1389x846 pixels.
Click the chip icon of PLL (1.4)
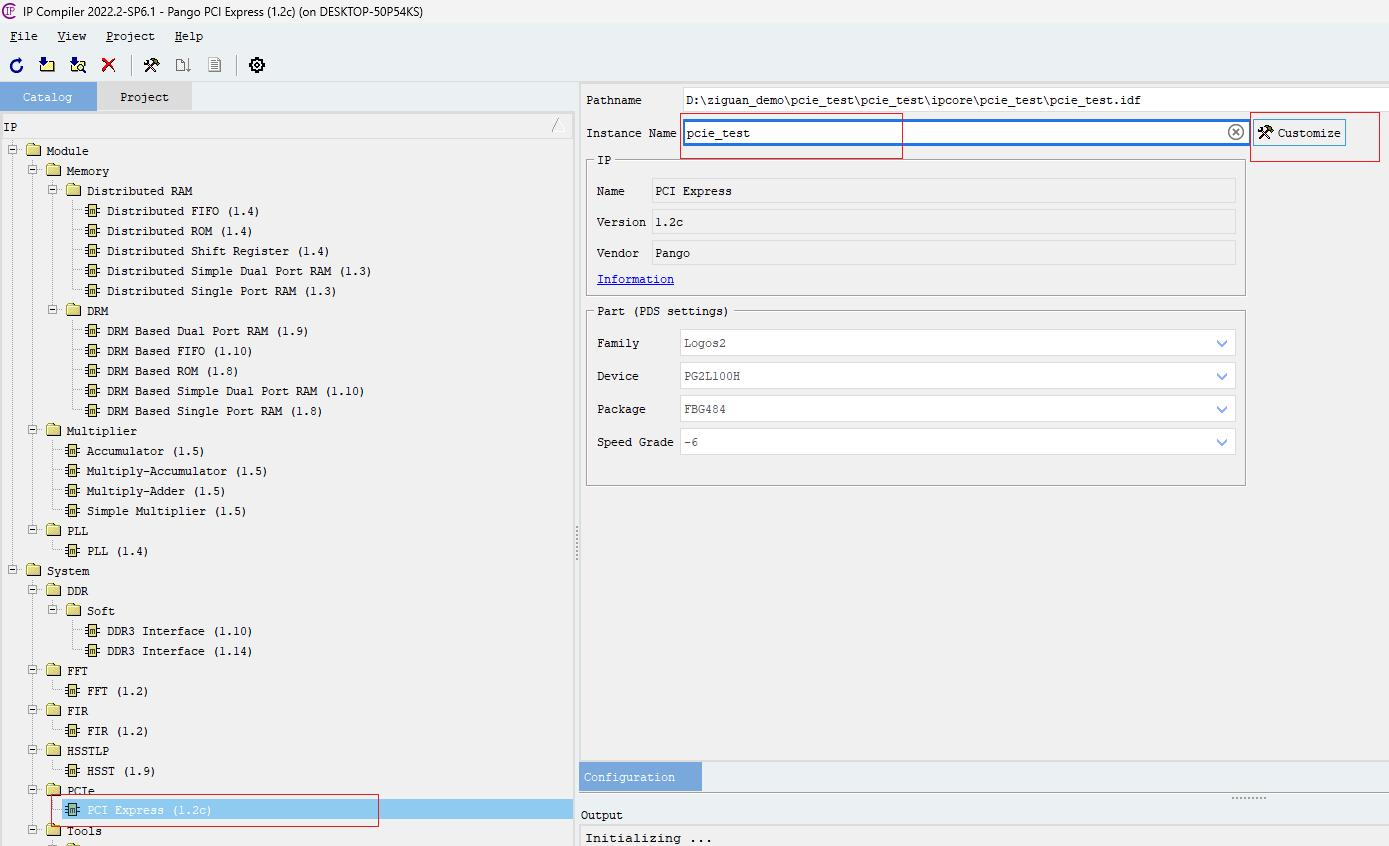coord(72,551)
